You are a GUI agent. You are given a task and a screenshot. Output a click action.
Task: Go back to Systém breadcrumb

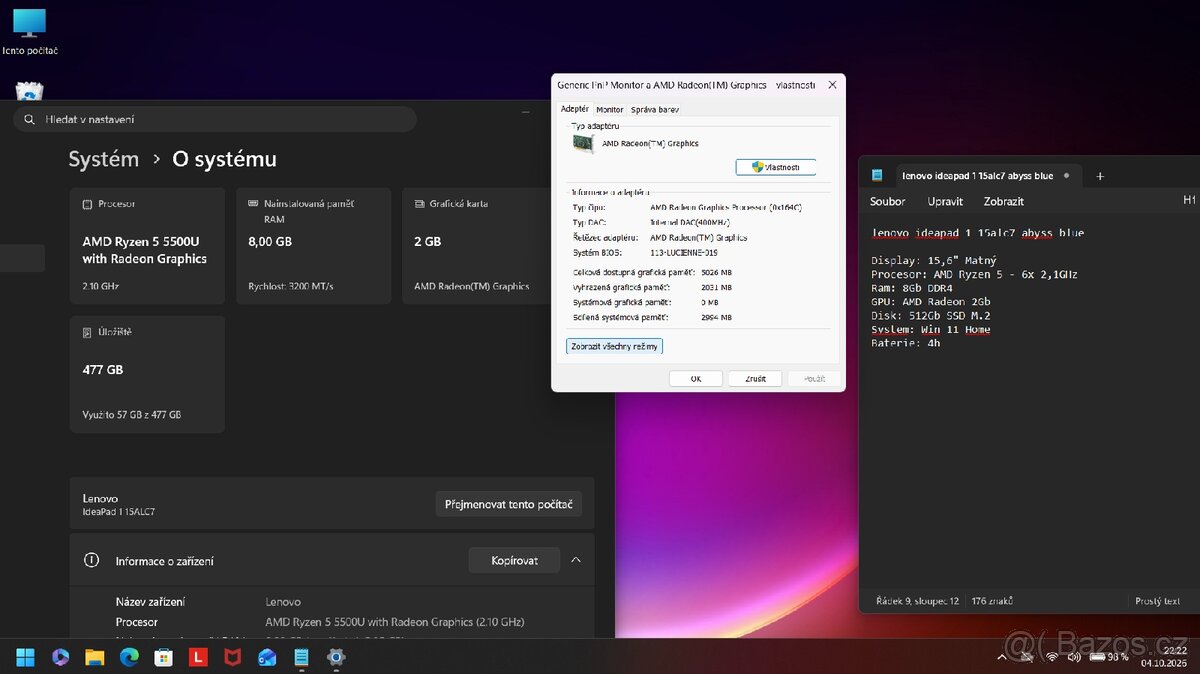(x=103, y=159)
